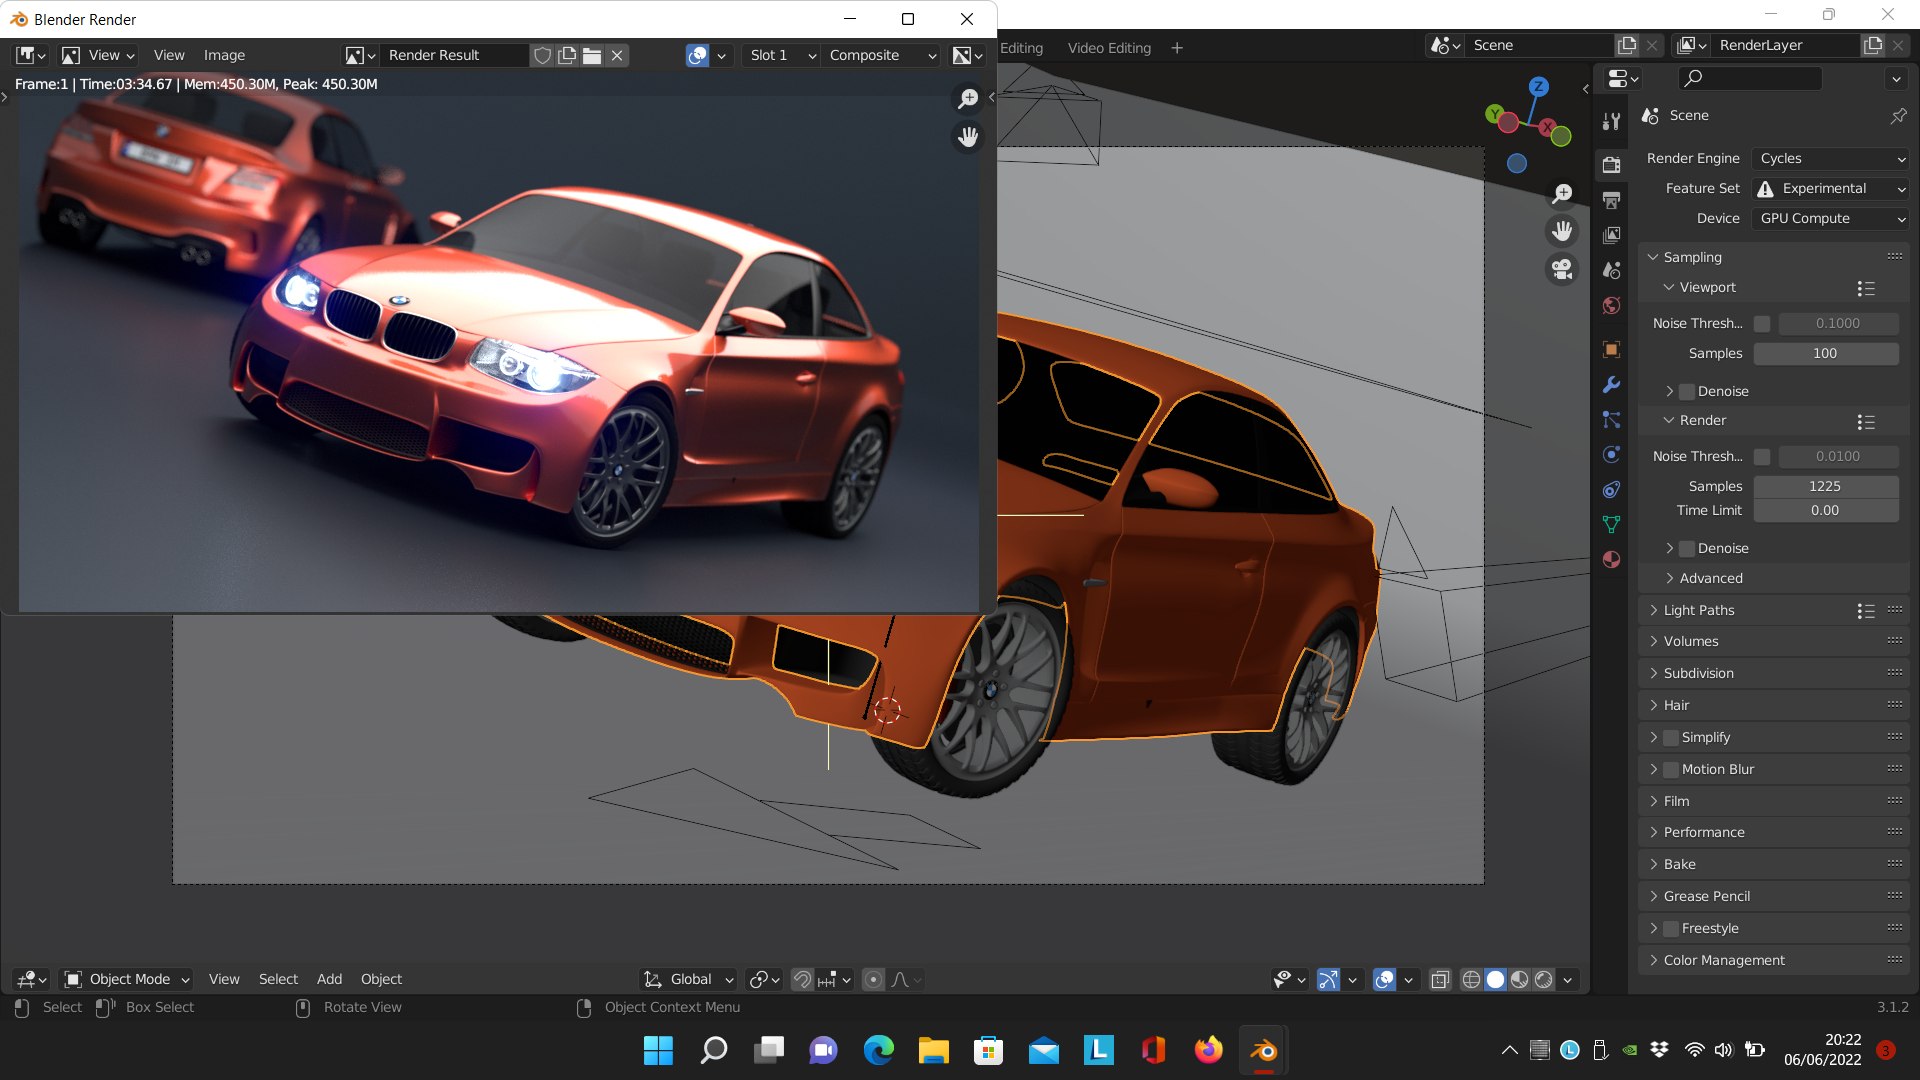Open the Render sampling presets list

1866,422
